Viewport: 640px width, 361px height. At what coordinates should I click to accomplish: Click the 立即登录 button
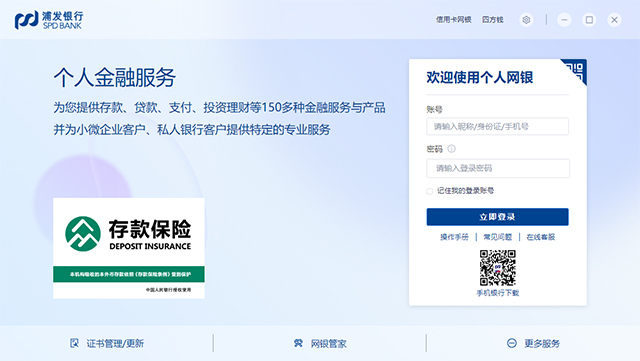click(498, 217)
